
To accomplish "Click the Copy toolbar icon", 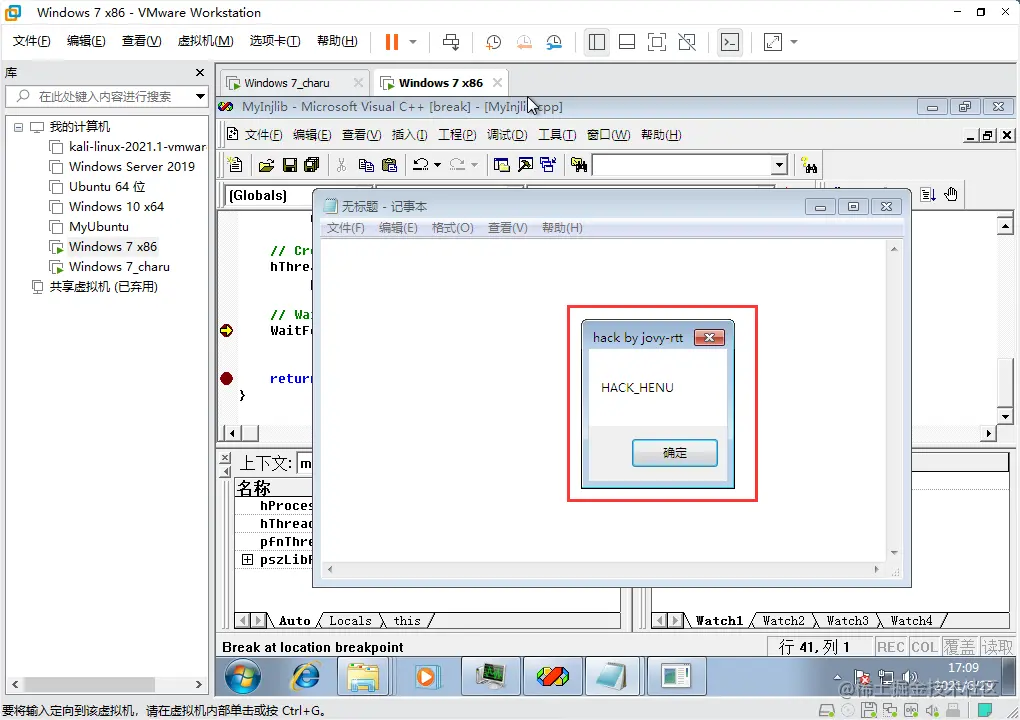I will (366, 165).
